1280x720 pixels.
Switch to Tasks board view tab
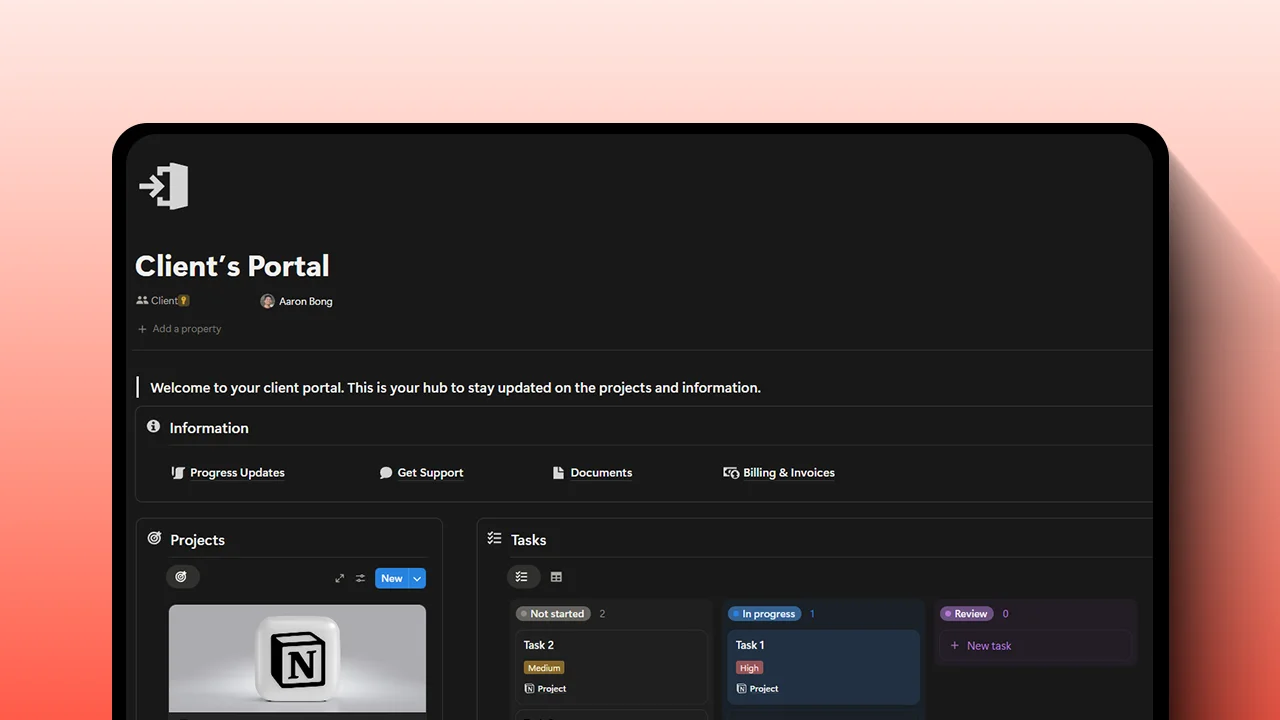tap(523, 577)
